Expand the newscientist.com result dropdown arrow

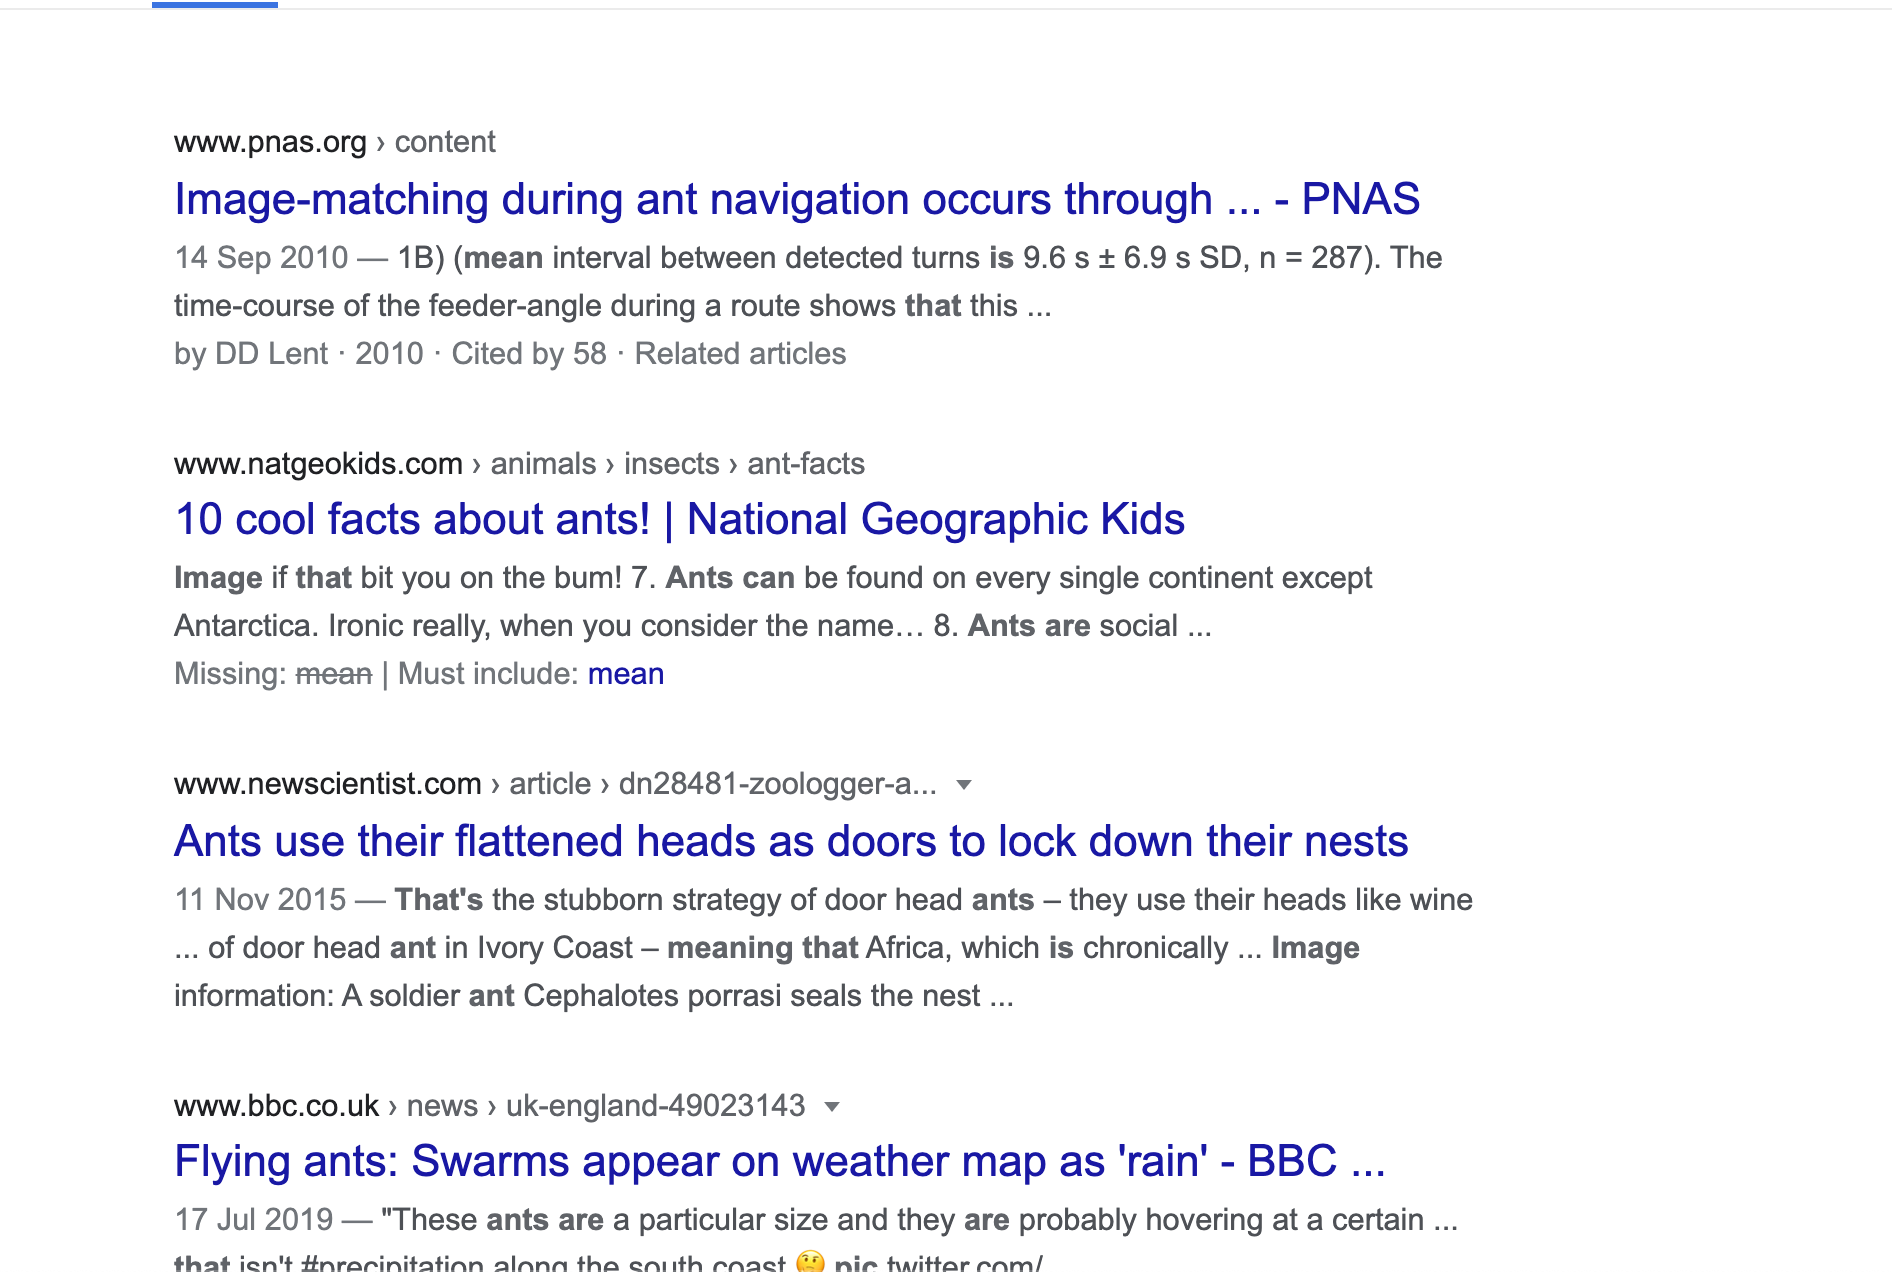point(964,784)
